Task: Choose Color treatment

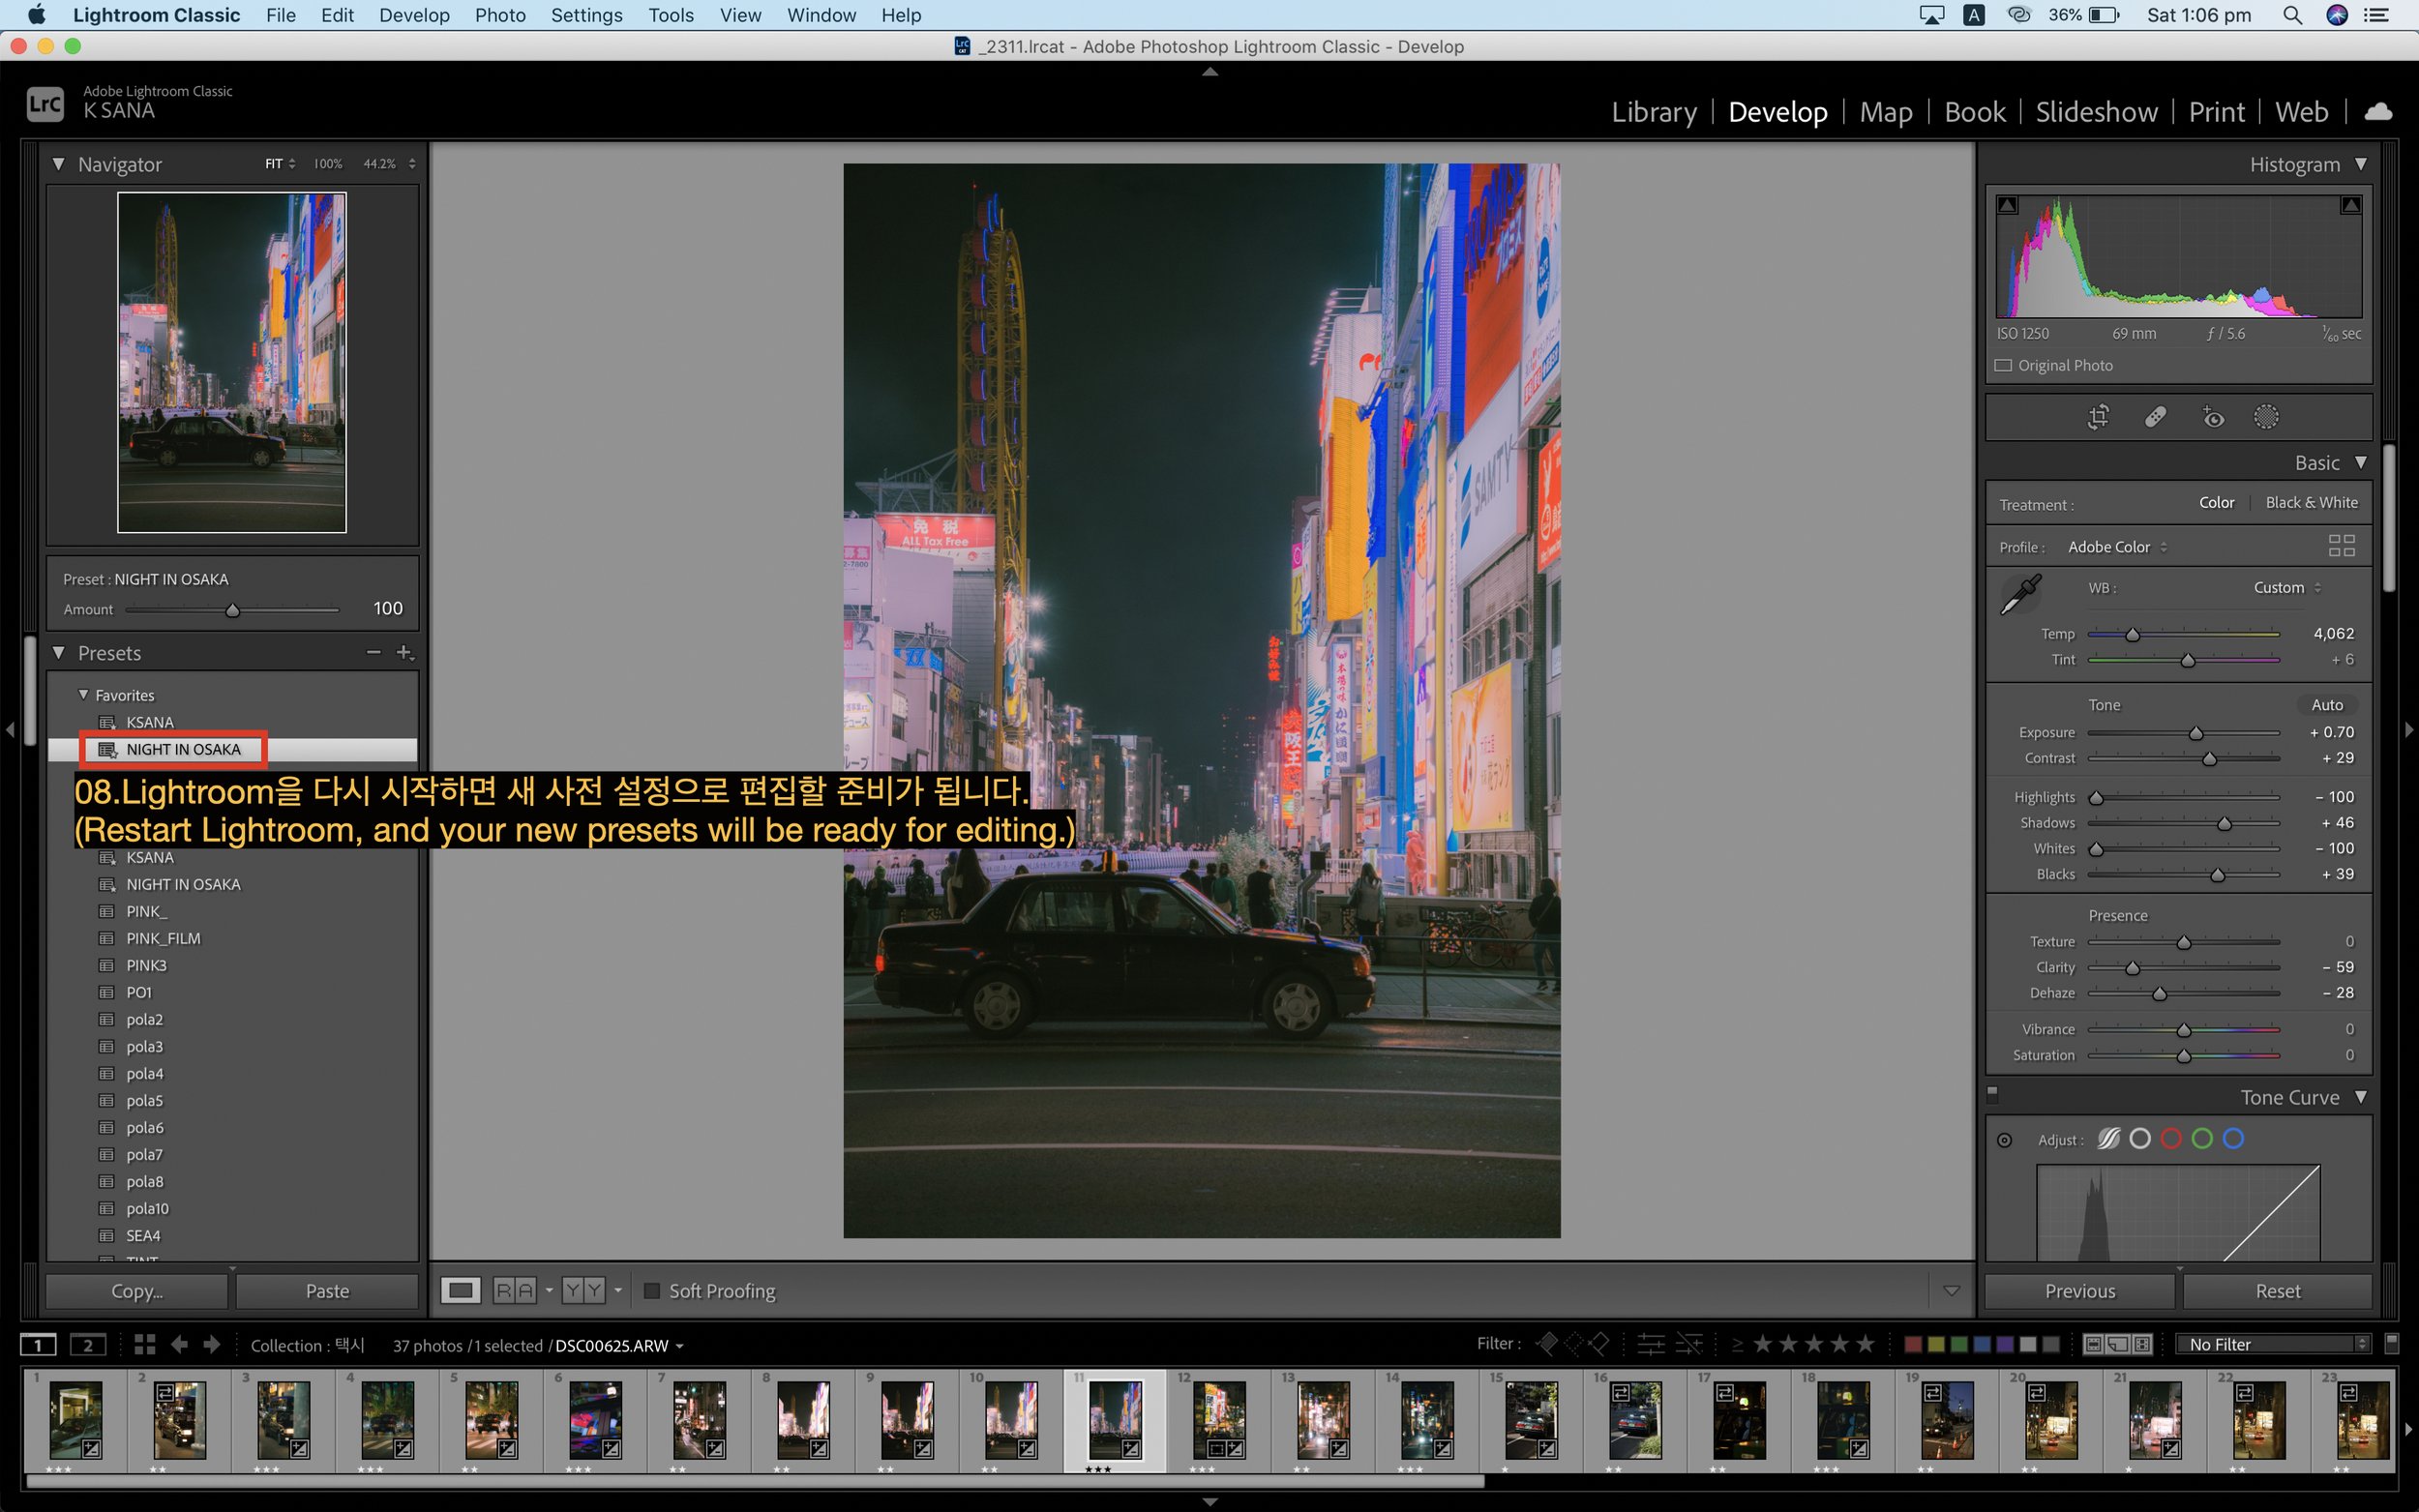Action: [2216, 502]
